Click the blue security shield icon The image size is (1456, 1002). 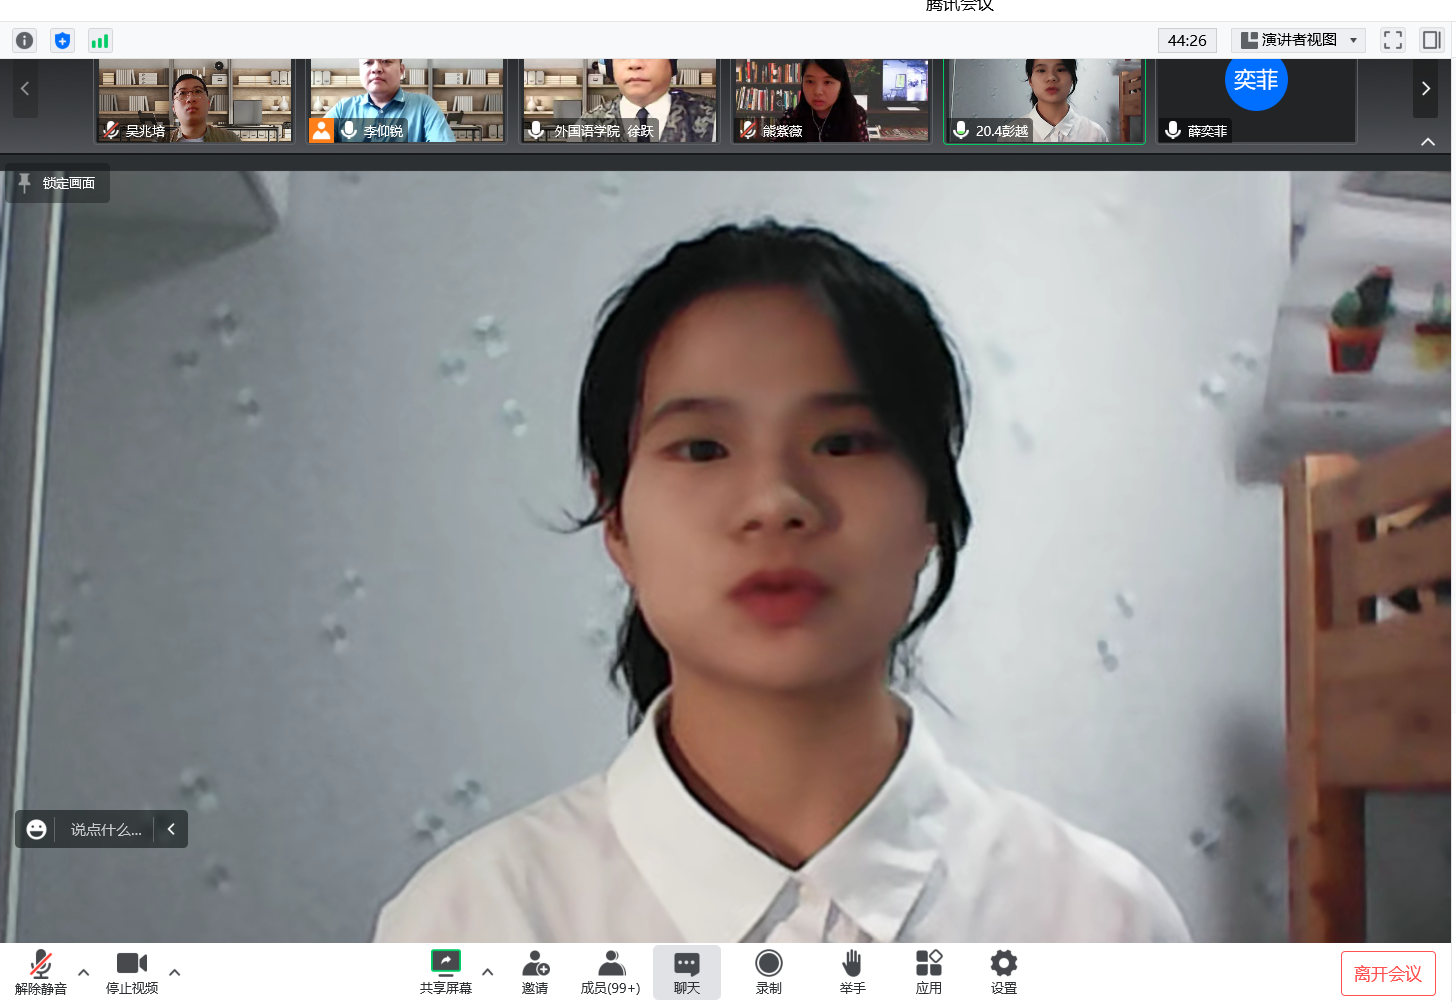tap(62, 40)
